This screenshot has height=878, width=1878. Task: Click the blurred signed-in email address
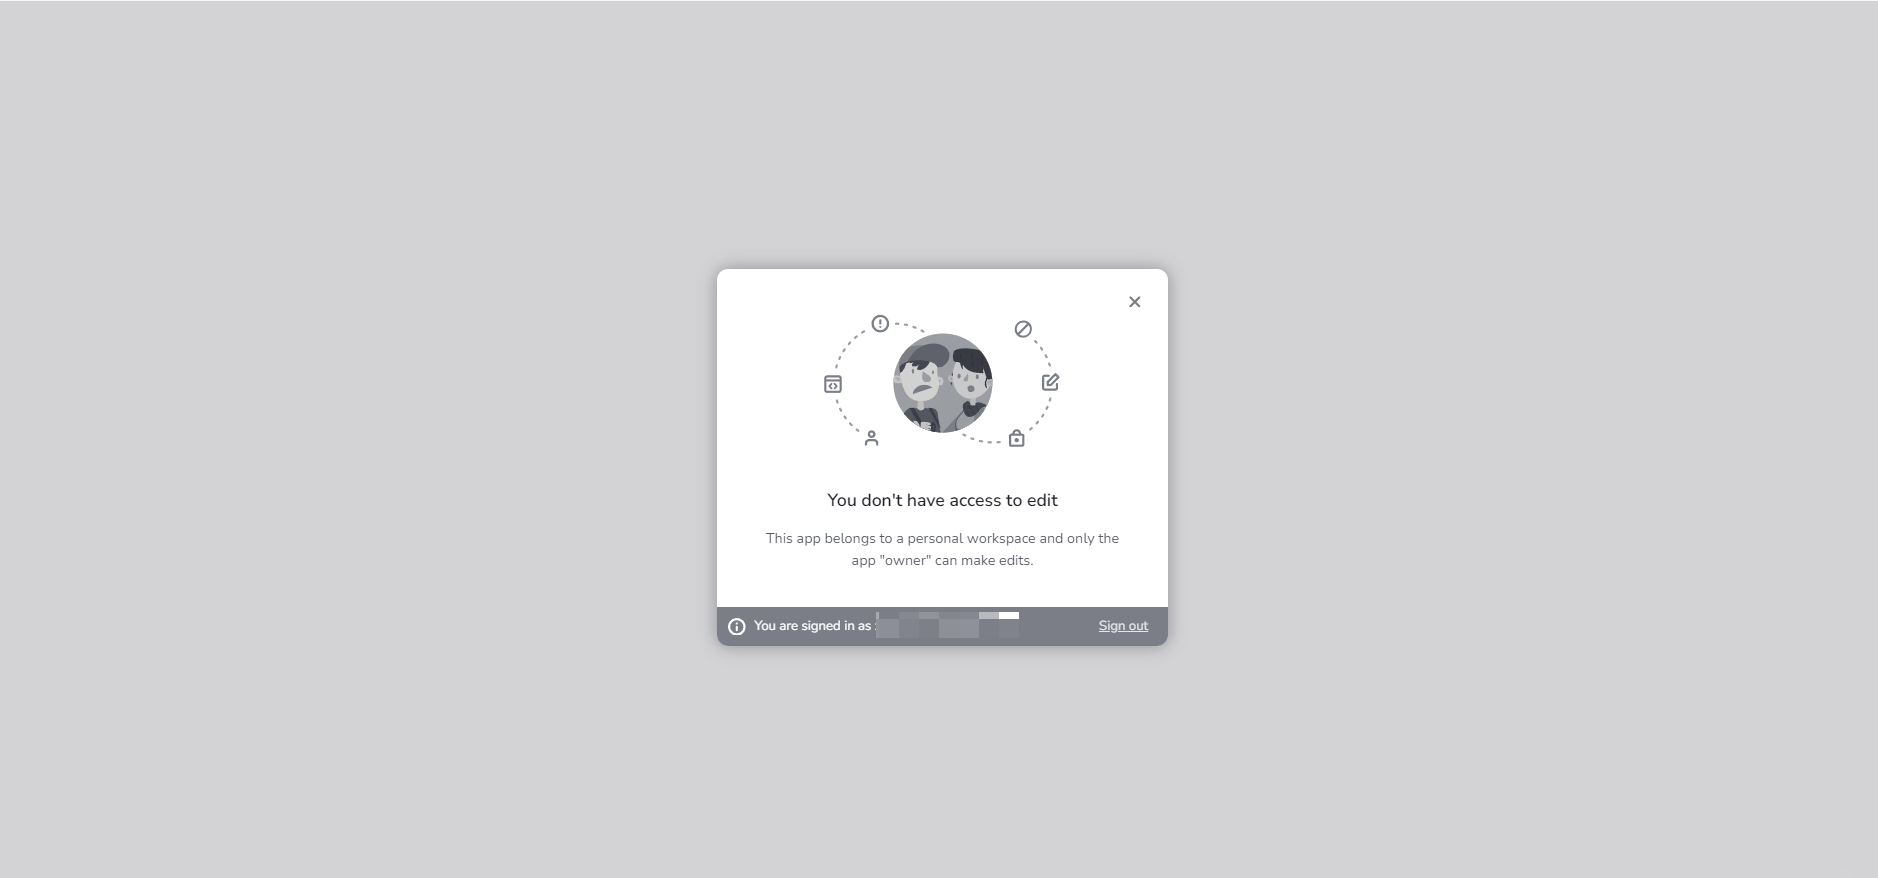click(x=947, y=625)
